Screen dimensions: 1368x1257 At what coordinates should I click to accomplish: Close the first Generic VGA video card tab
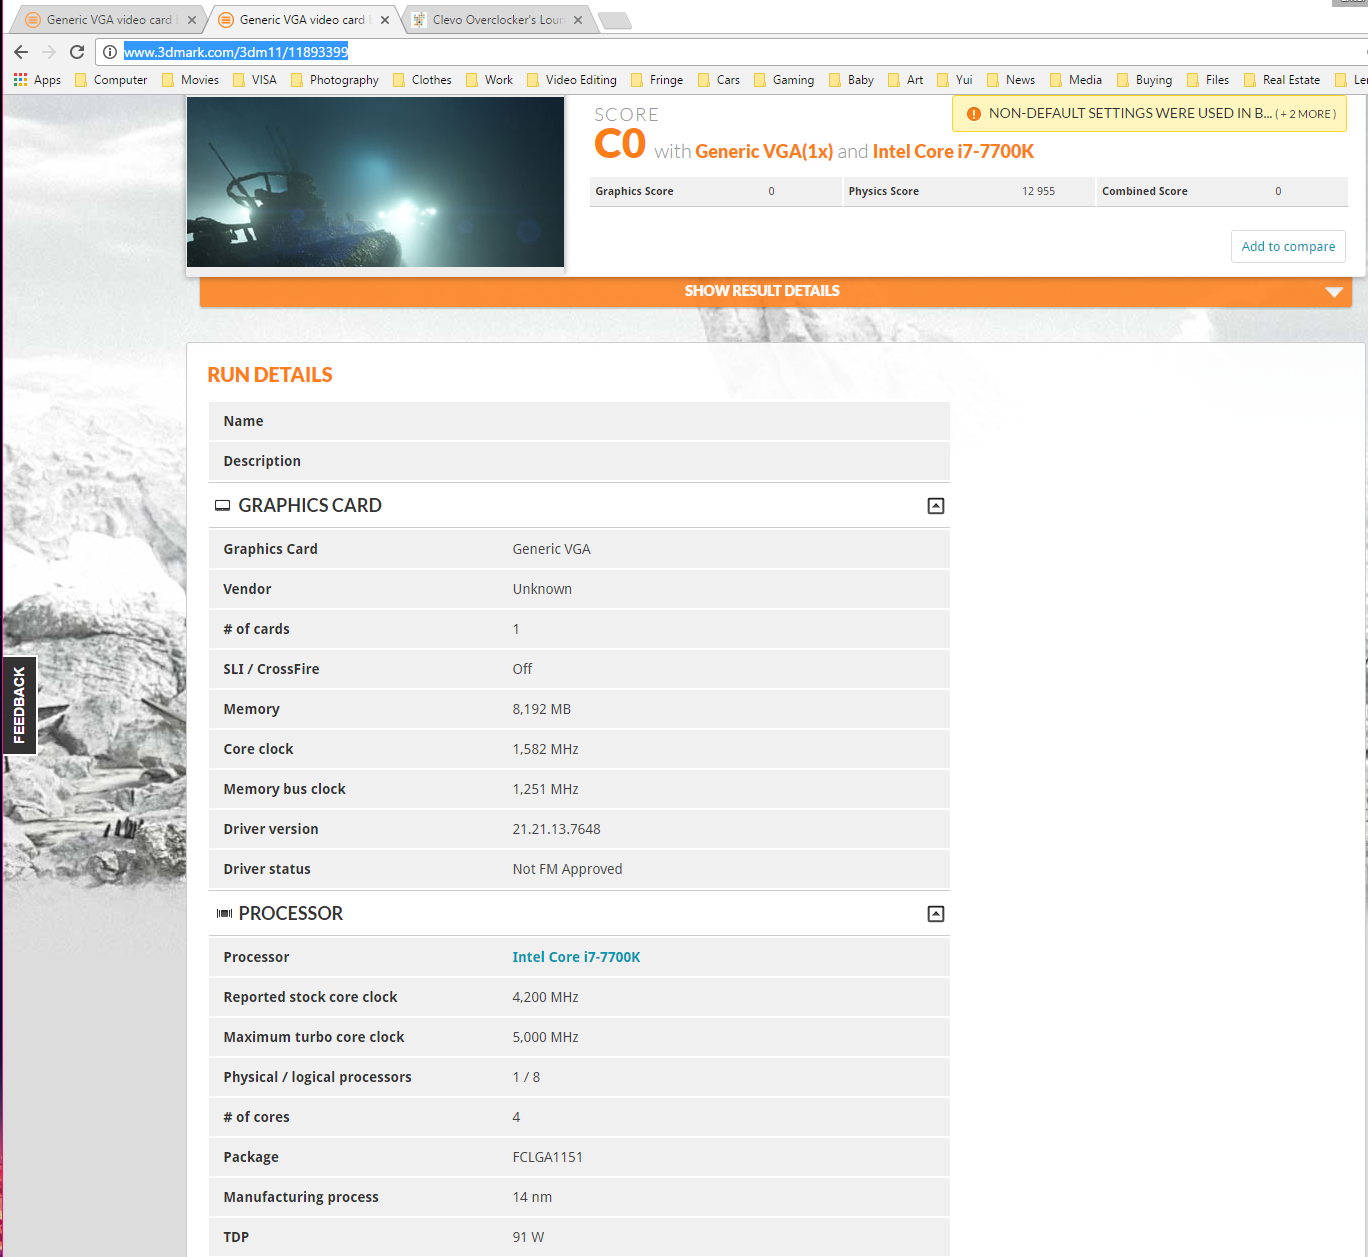pyautogui.click(x=192, y=20)
